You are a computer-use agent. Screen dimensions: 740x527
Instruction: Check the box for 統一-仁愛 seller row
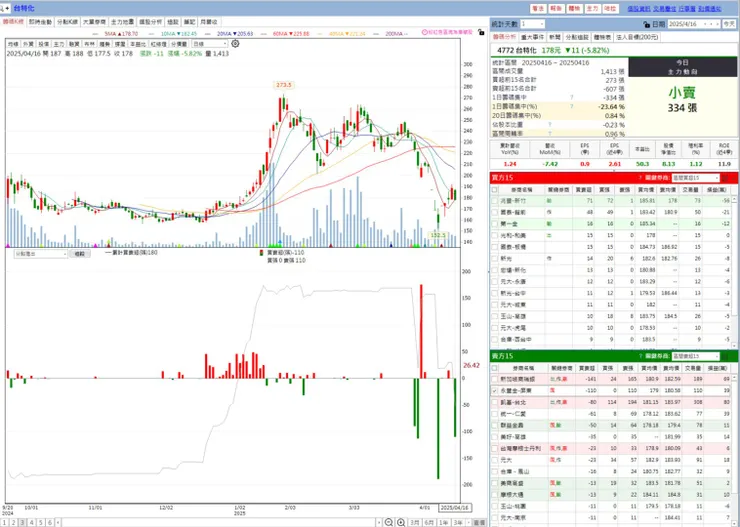pyautogui.click(x=494, y=414)
